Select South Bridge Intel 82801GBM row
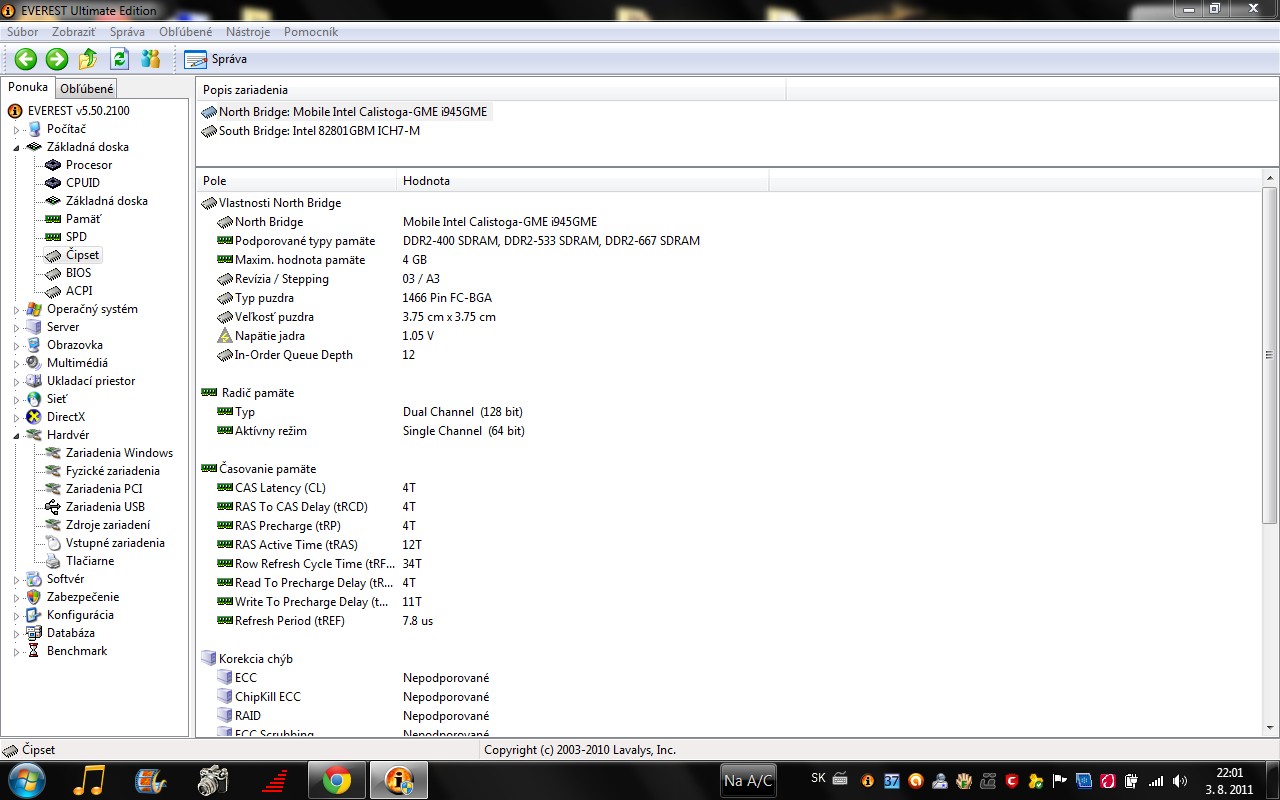 [x=310, y=131]
